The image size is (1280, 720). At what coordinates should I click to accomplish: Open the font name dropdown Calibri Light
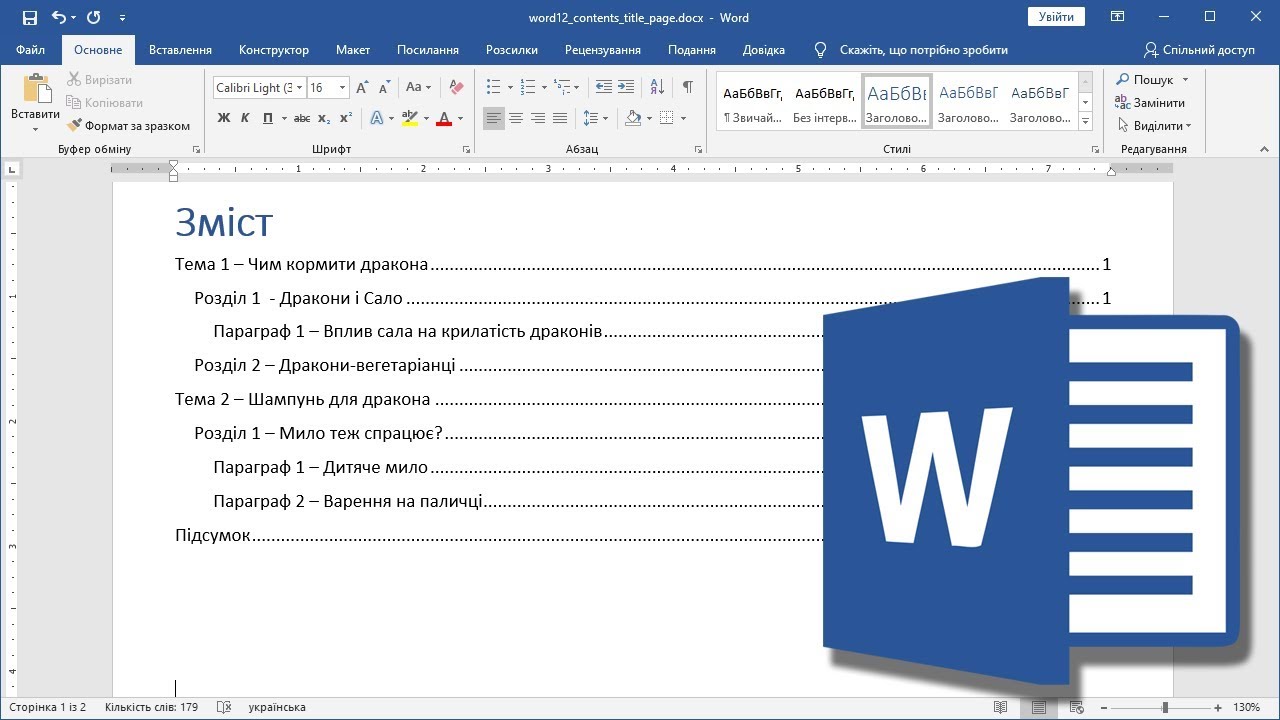click(x=298, y=88)
